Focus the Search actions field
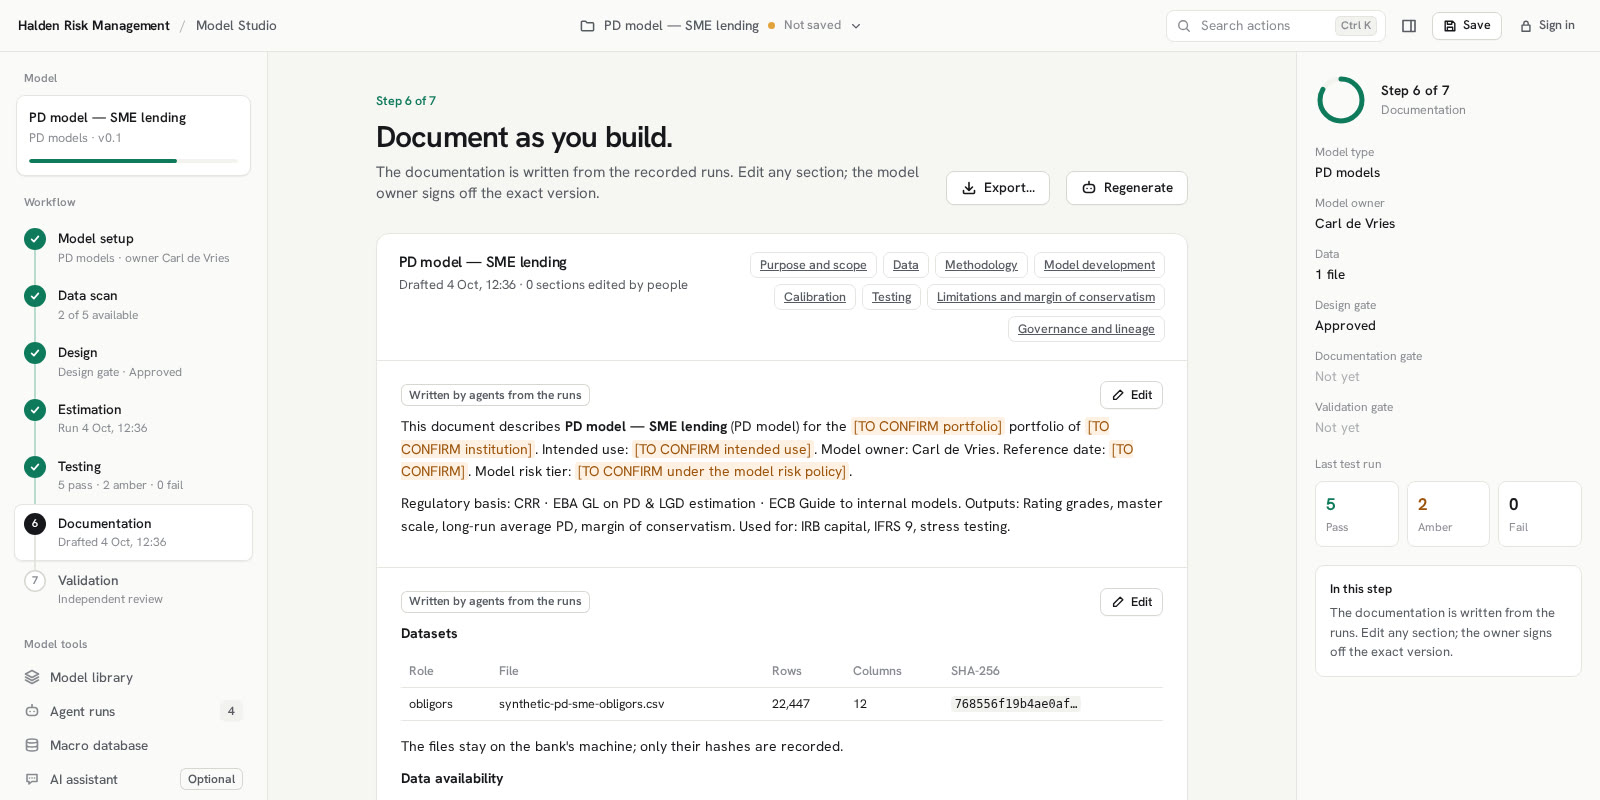 (x=1276, y=26)
